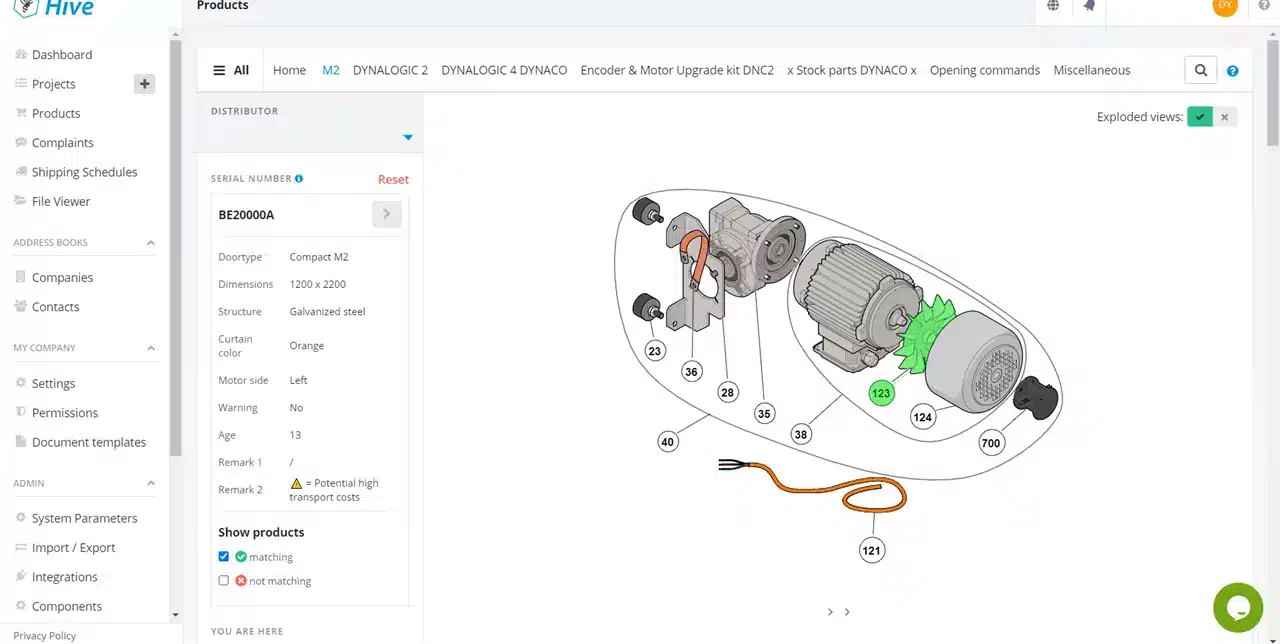This screenshot has height=644, width=1280.
Task: Select highlighted part number 123
Action: [881, 393]
